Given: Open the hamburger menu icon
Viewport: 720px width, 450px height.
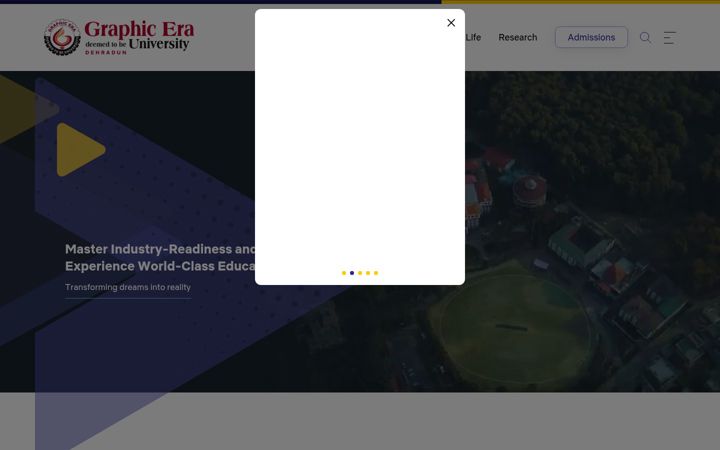Looking at the screenshot, I should click(669, 38).
